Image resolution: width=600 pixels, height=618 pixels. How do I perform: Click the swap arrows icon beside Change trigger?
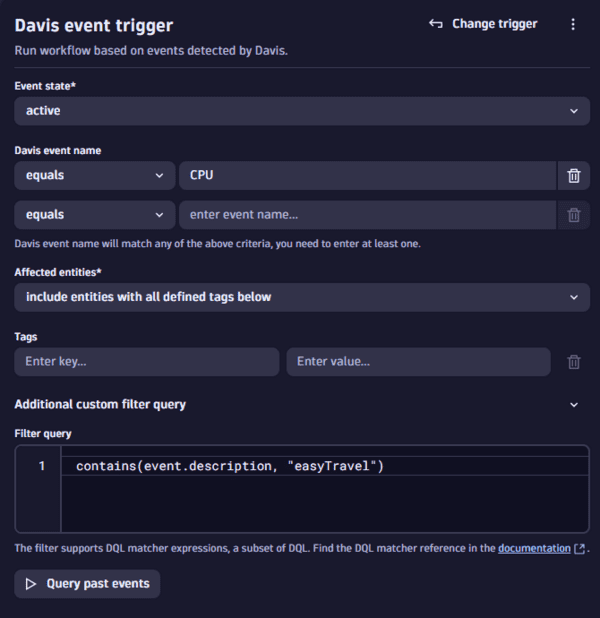(435, 24)
